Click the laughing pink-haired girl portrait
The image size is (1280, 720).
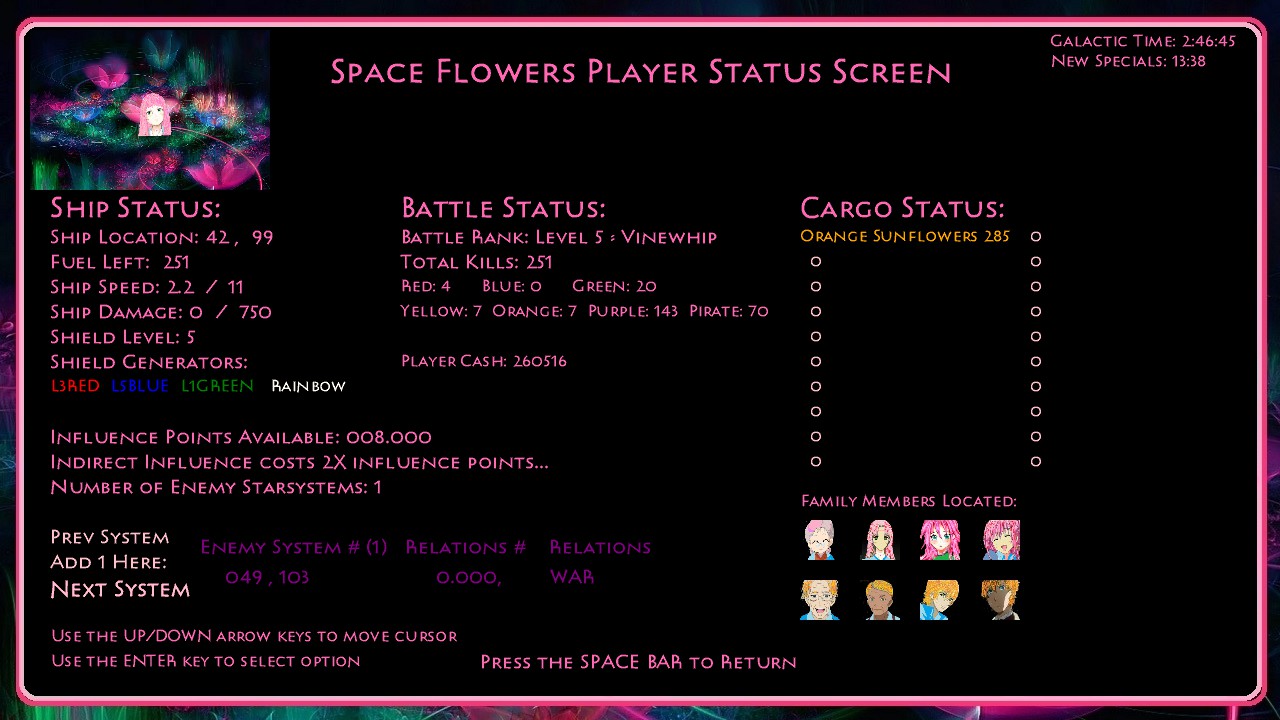coord(1000,540)
